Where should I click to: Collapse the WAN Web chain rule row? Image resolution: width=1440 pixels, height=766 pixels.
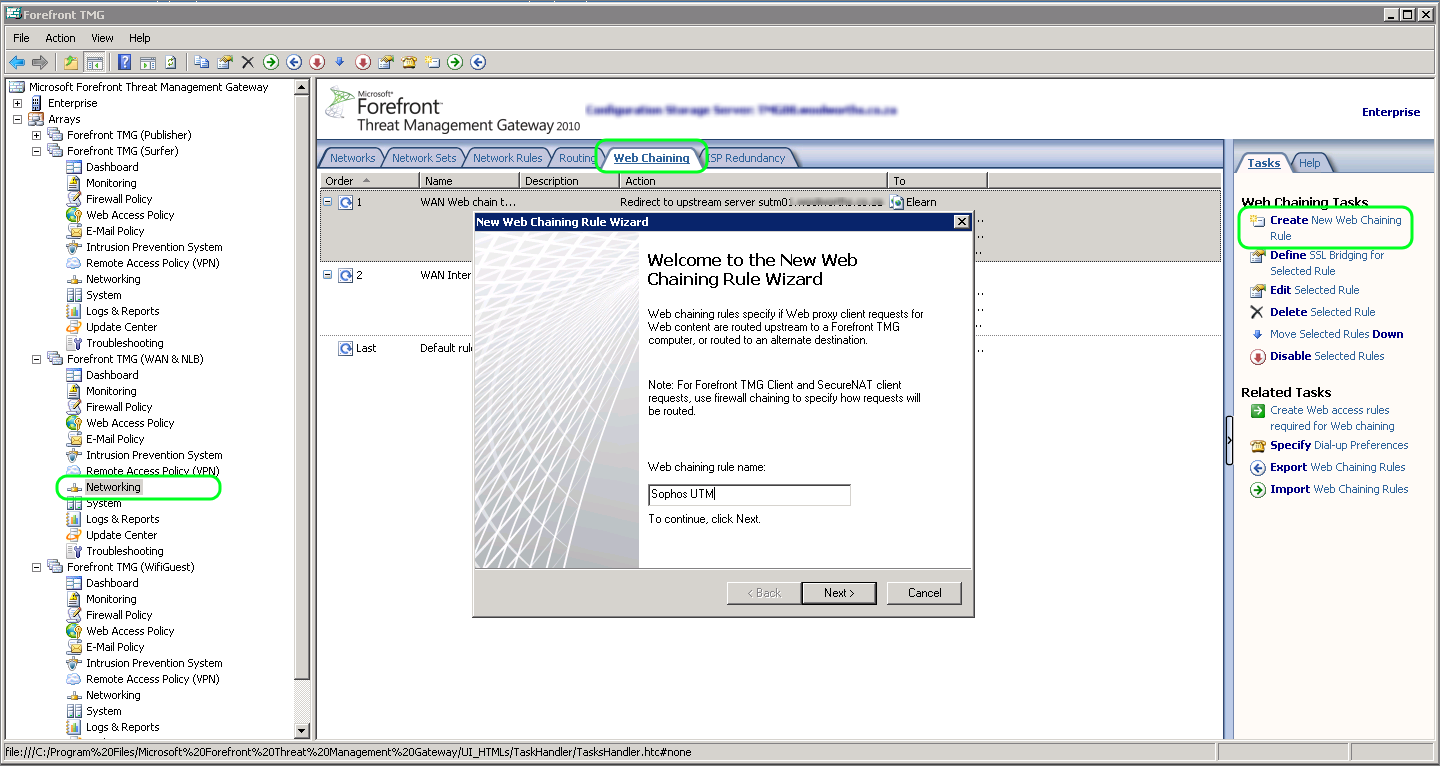328,201
